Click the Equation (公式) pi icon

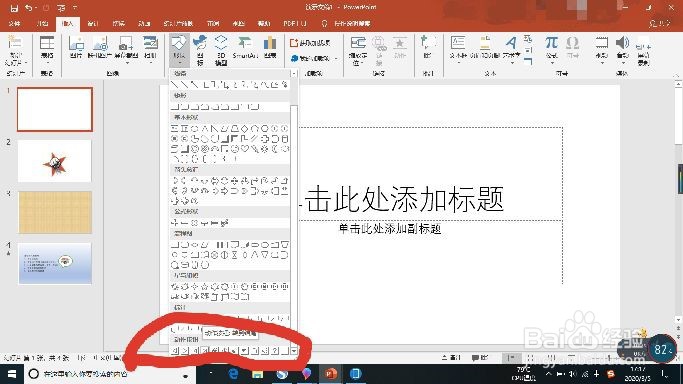click(x=551, y=43)
